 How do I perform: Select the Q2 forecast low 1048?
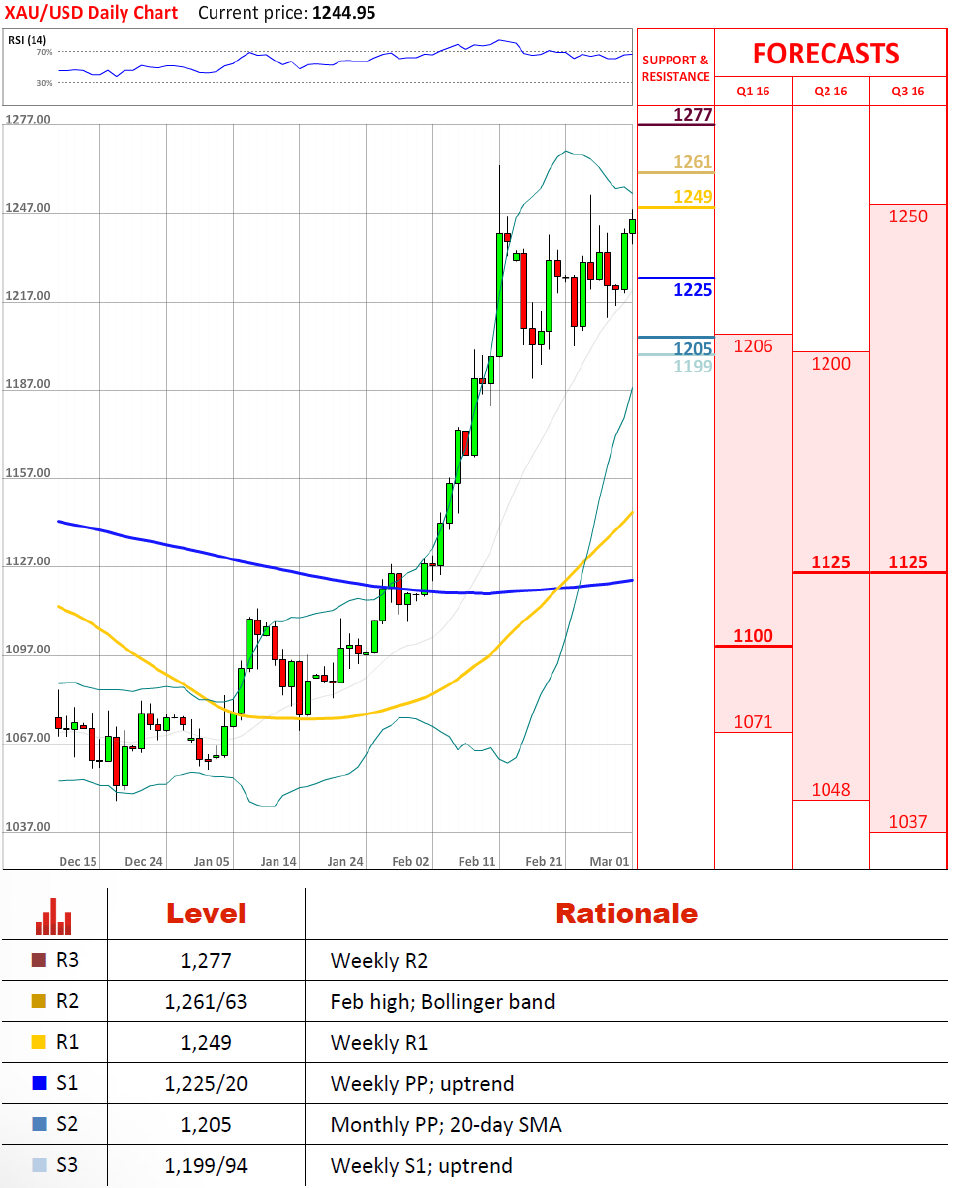tap(831, 790)
